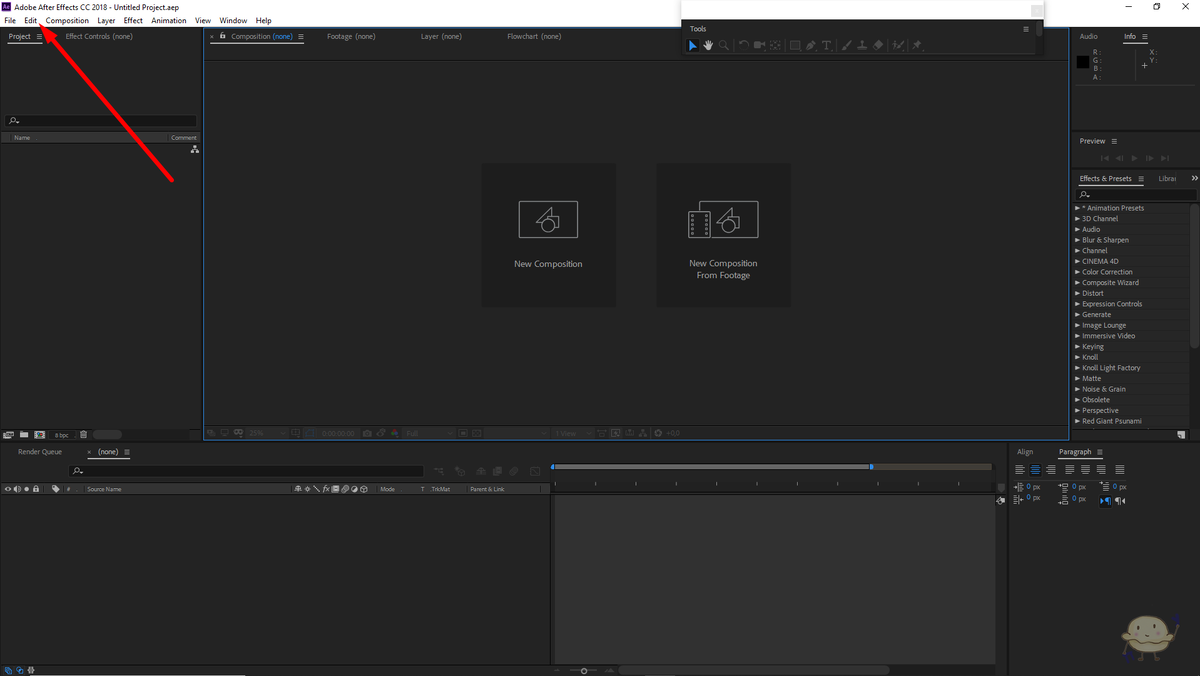This screenshot has height=676, width=1200.
Task: Open the Effect menu
Action: click(x=133, y=20)
